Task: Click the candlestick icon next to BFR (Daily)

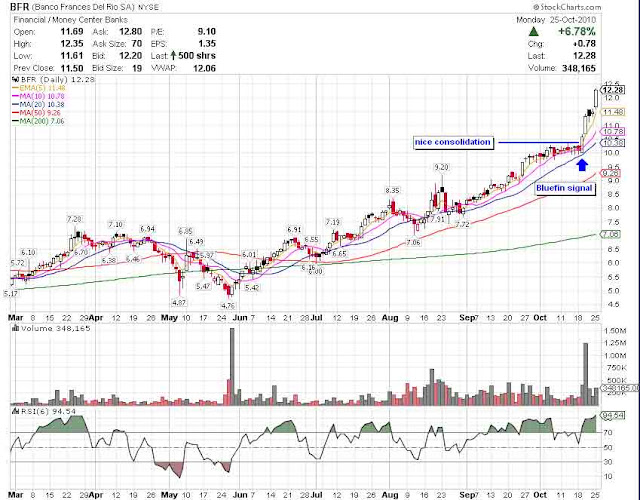Action: pos(16,79)
